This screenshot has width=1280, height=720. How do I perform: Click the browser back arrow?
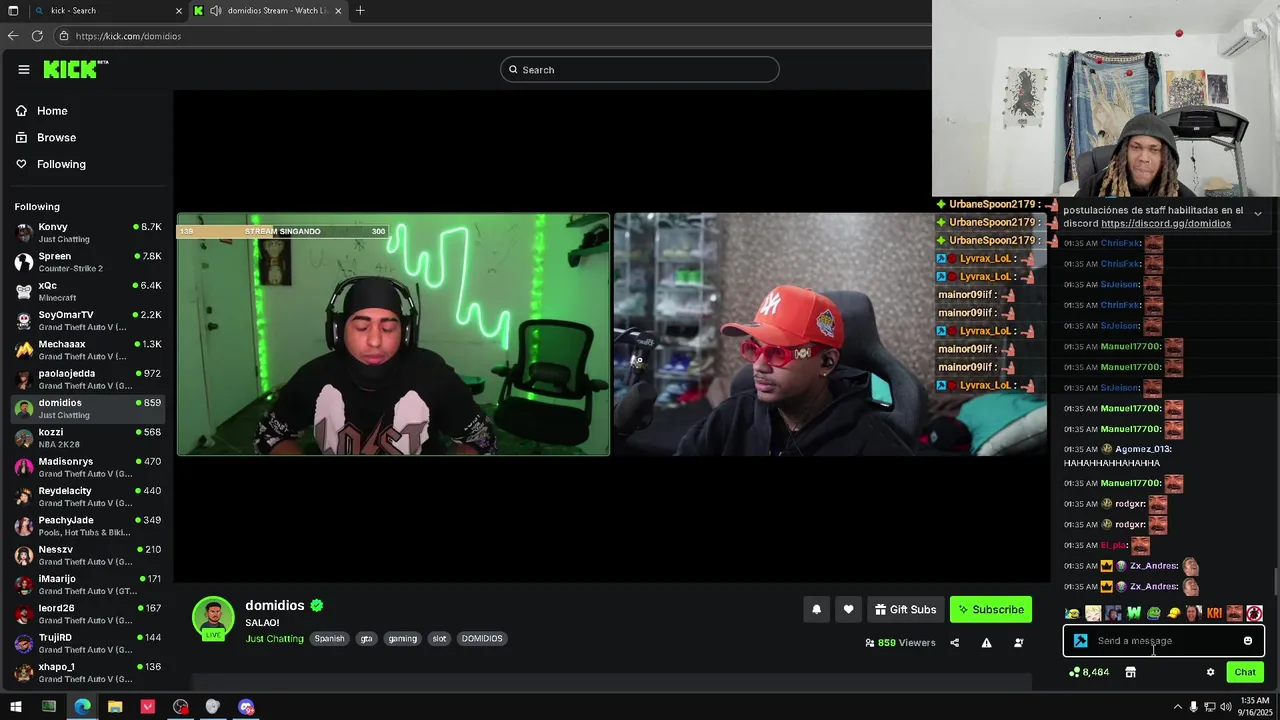click(x=13, y=36)
